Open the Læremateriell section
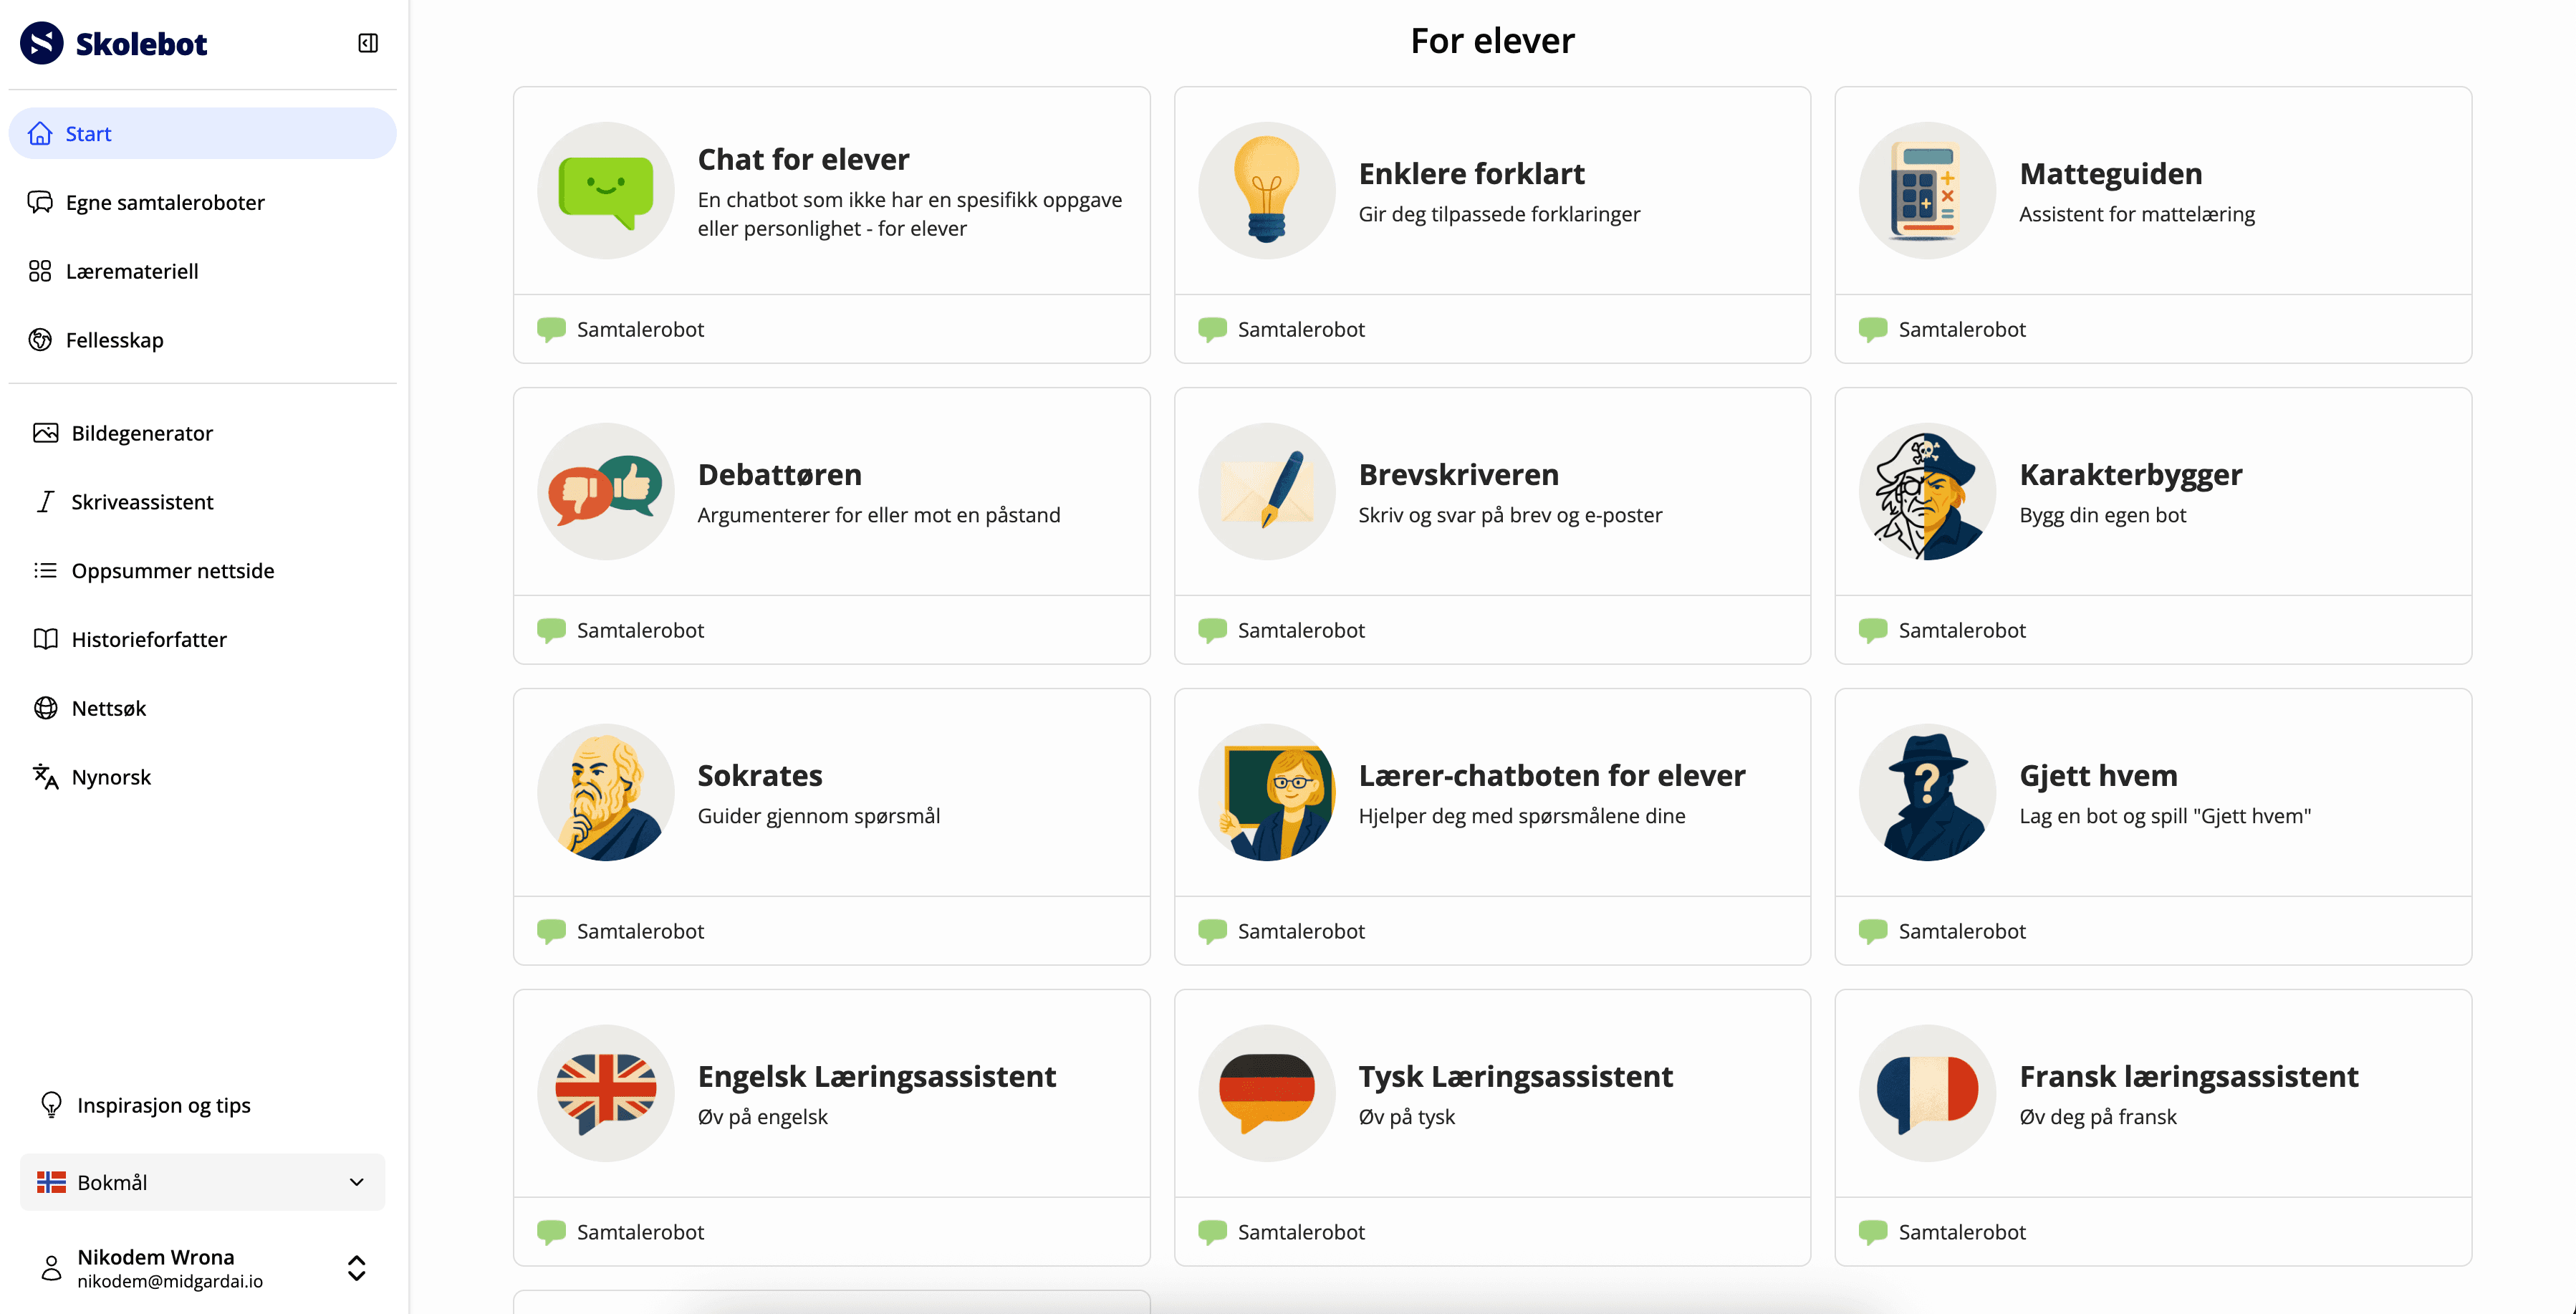This screenshot has height=1314, width=2576. (x=134, y=270)
